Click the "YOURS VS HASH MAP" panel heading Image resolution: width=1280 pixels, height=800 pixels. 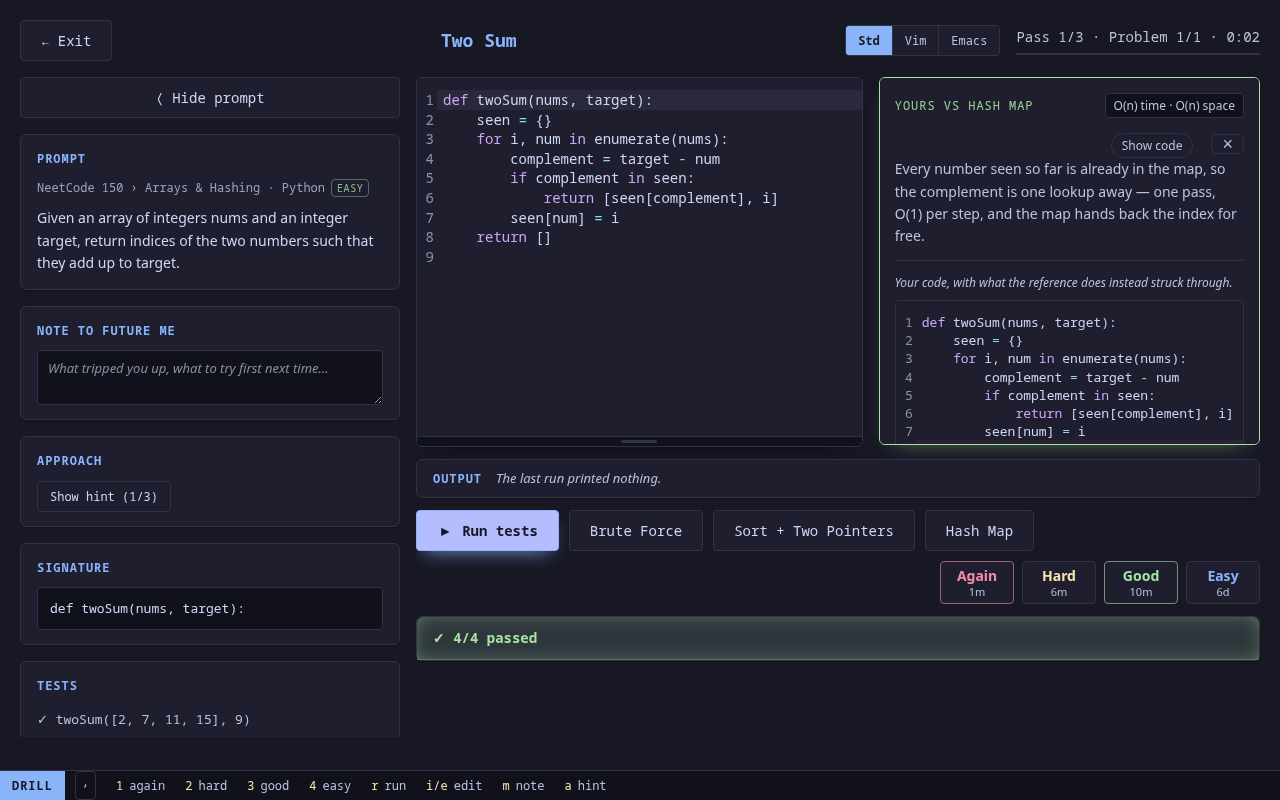point(964,106)
